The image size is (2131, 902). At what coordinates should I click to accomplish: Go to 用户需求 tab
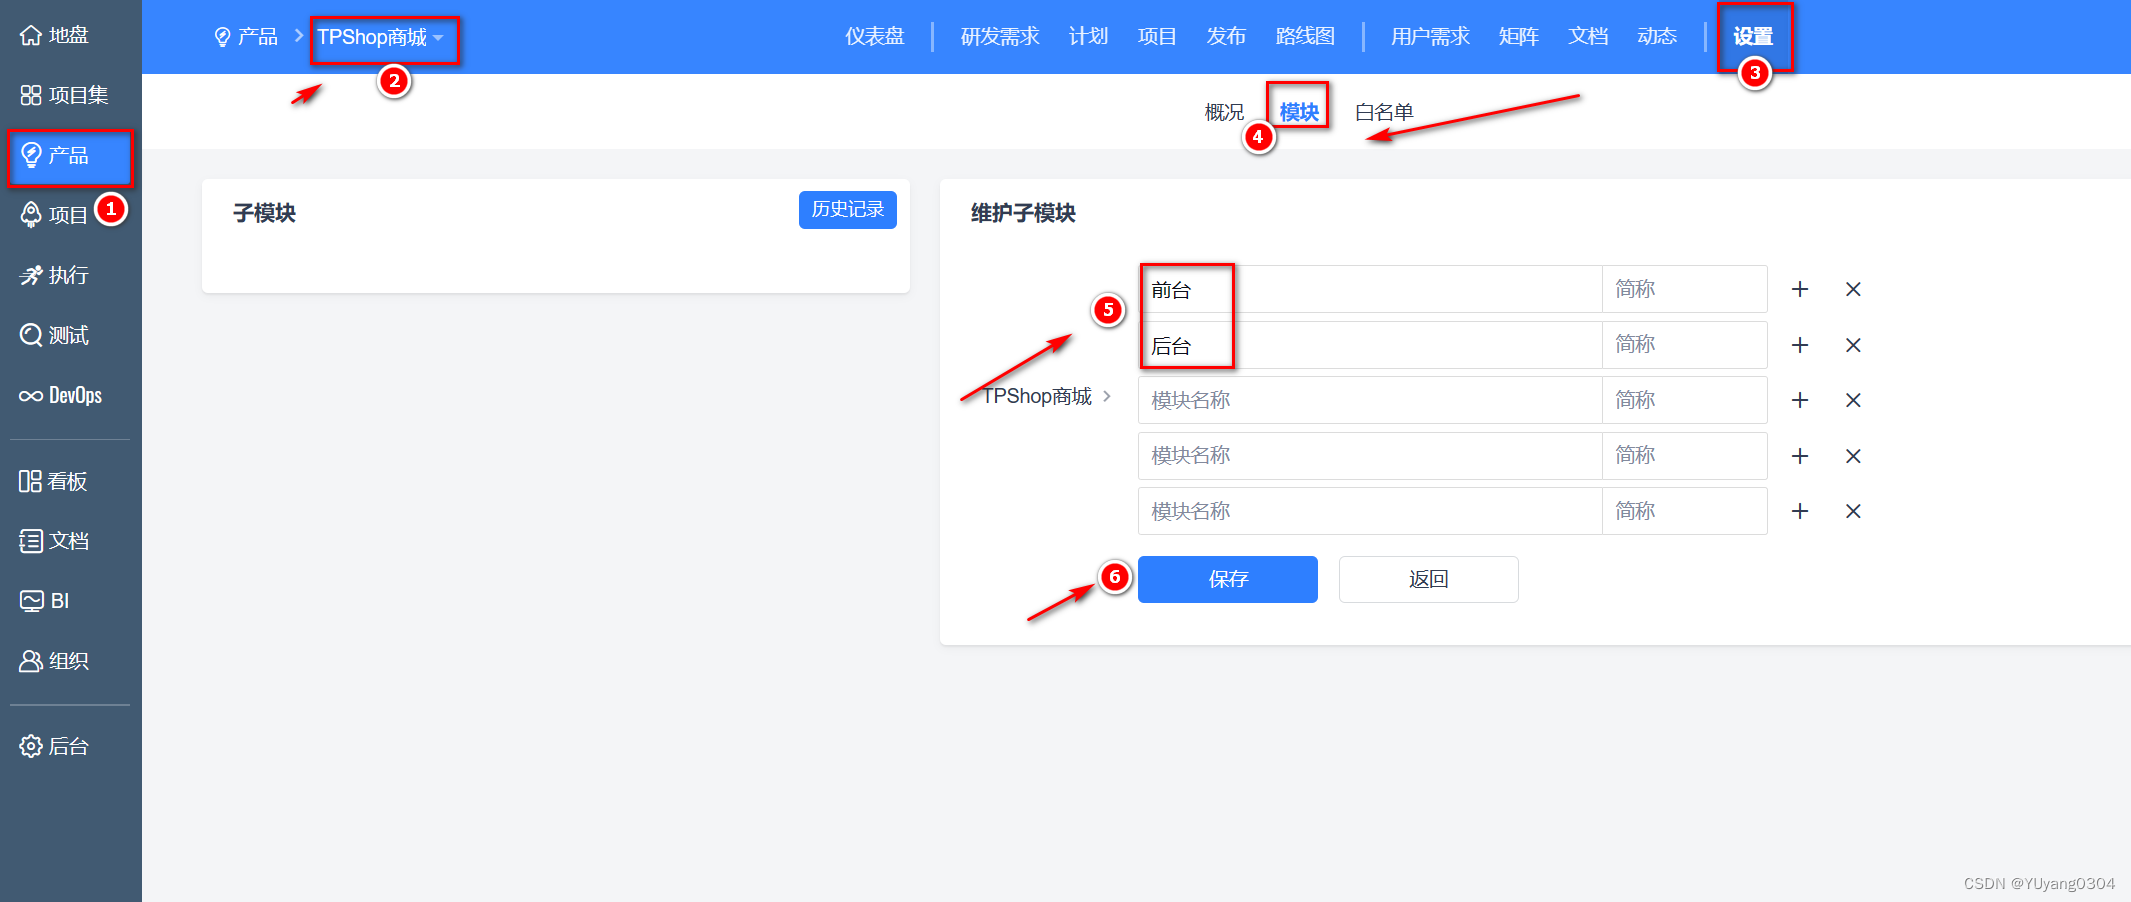pyautogui.click(x=1430, y=37)
